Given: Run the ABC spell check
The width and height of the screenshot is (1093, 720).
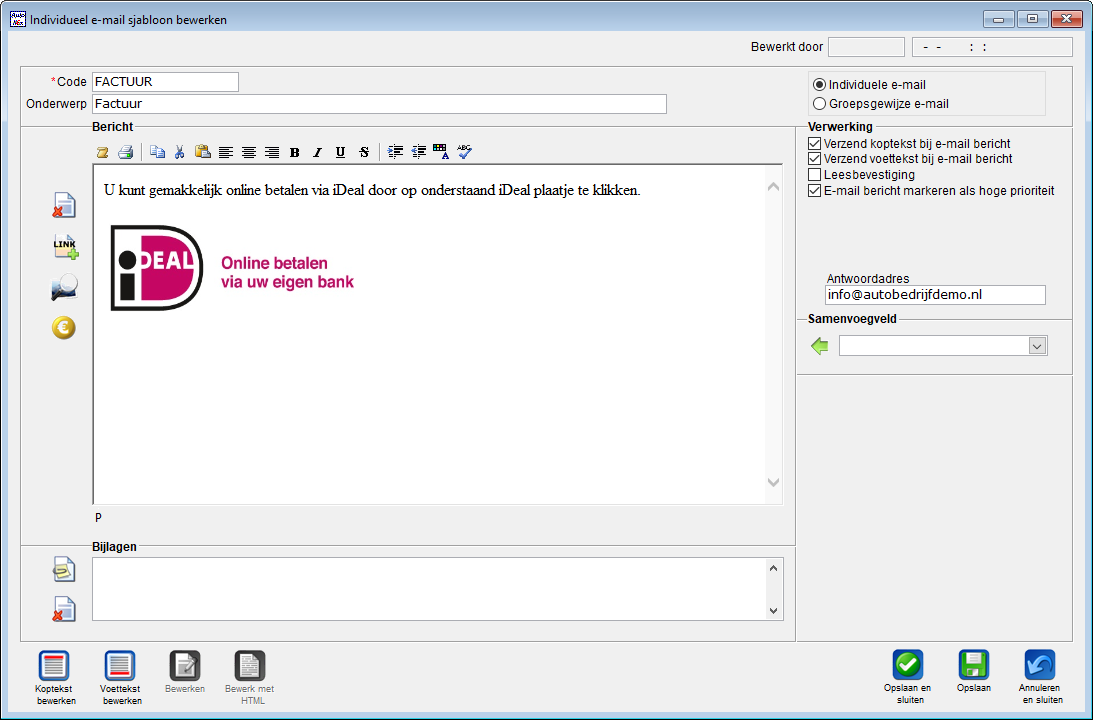Looking at the screenshot, I should (464, 152).
